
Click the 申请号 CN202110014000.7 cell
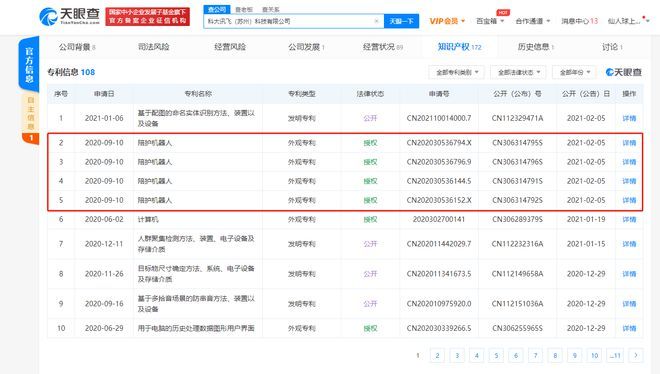click(x=439, y=119)
